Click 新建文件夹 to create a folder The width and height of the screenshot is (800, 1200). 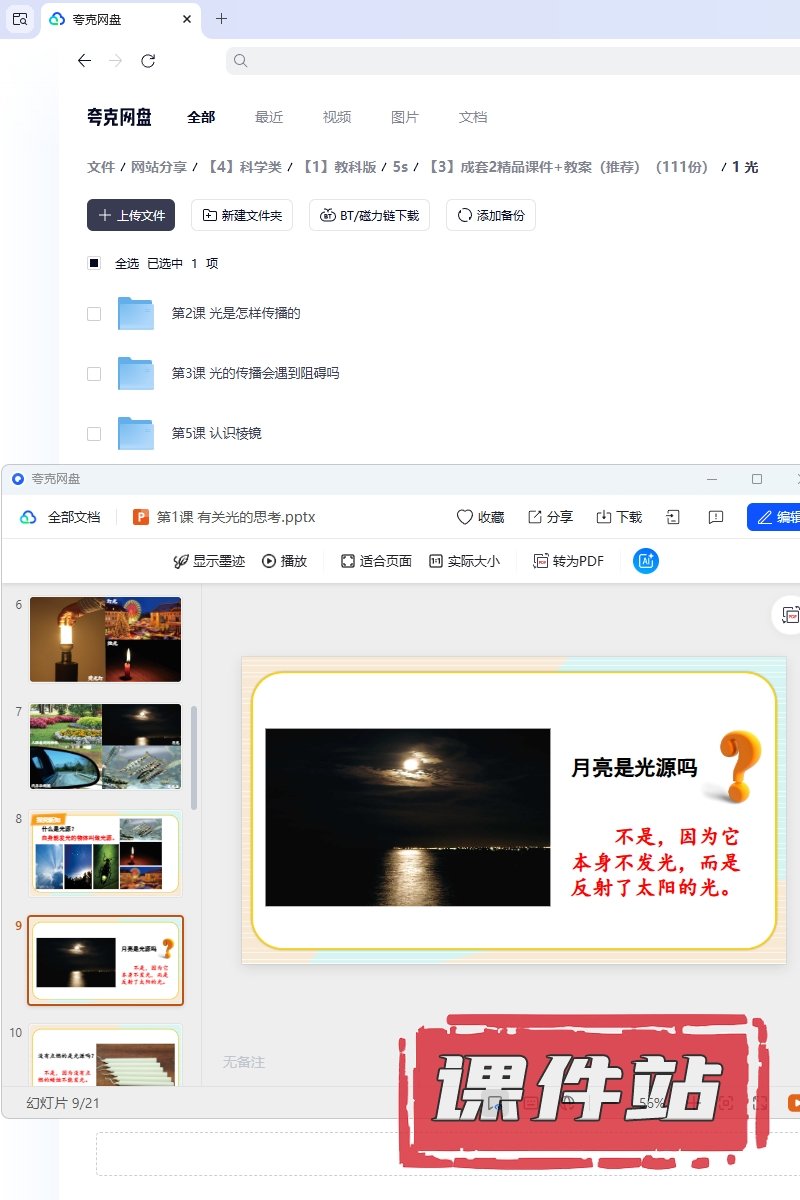[x=242, y=215]
